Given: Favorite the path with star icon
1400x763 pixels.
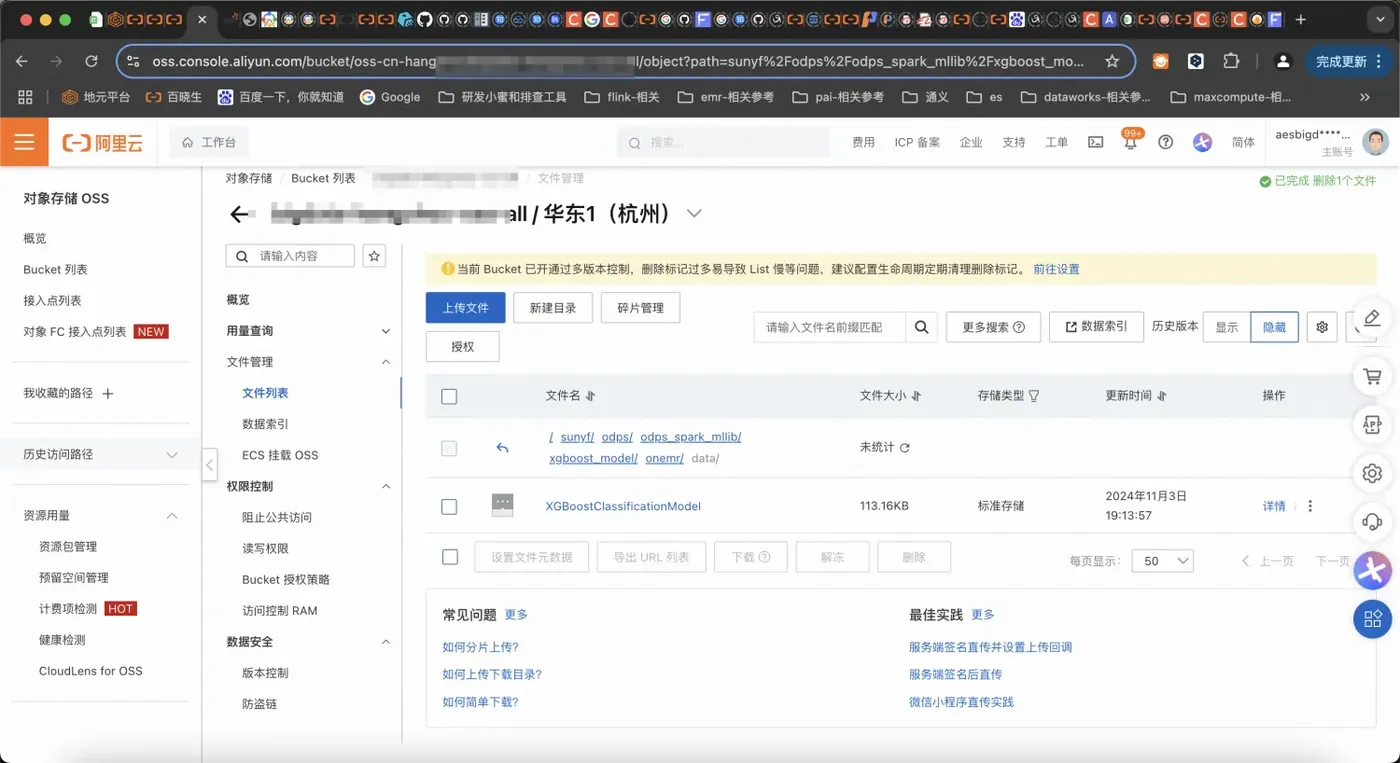Looking at the screenshot, I should pyautogui.click(x=374, y=256).
